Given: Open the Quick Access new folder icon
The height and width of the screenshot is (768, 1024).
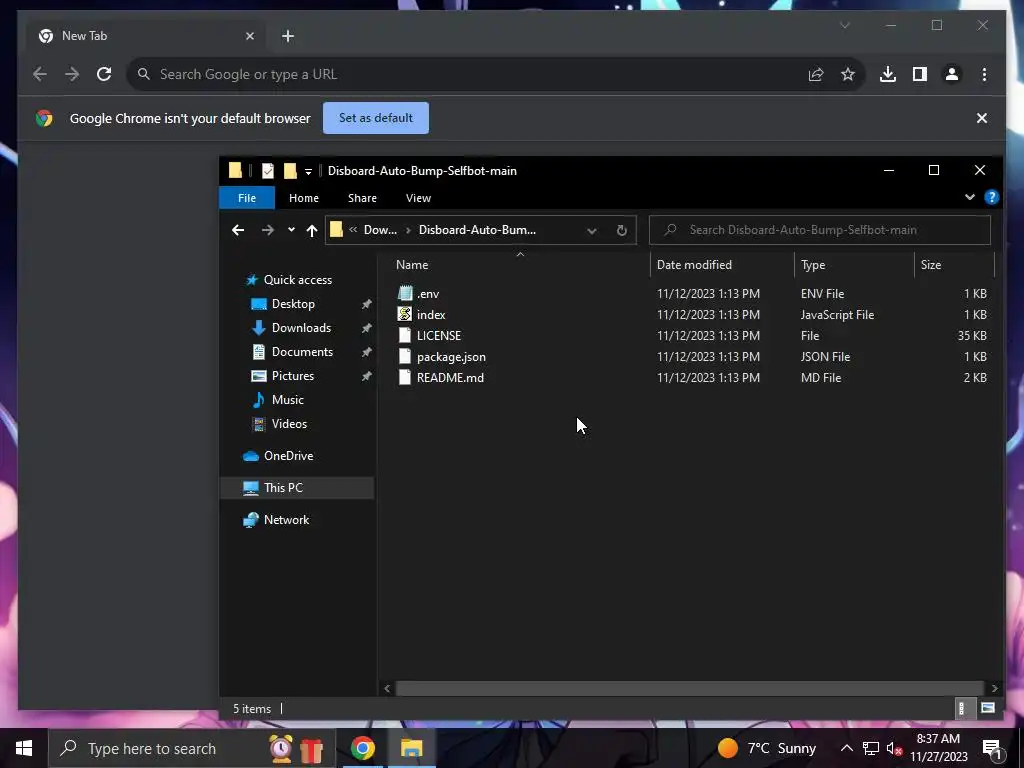Looking at the screenshot, I should tap(290, 171).
